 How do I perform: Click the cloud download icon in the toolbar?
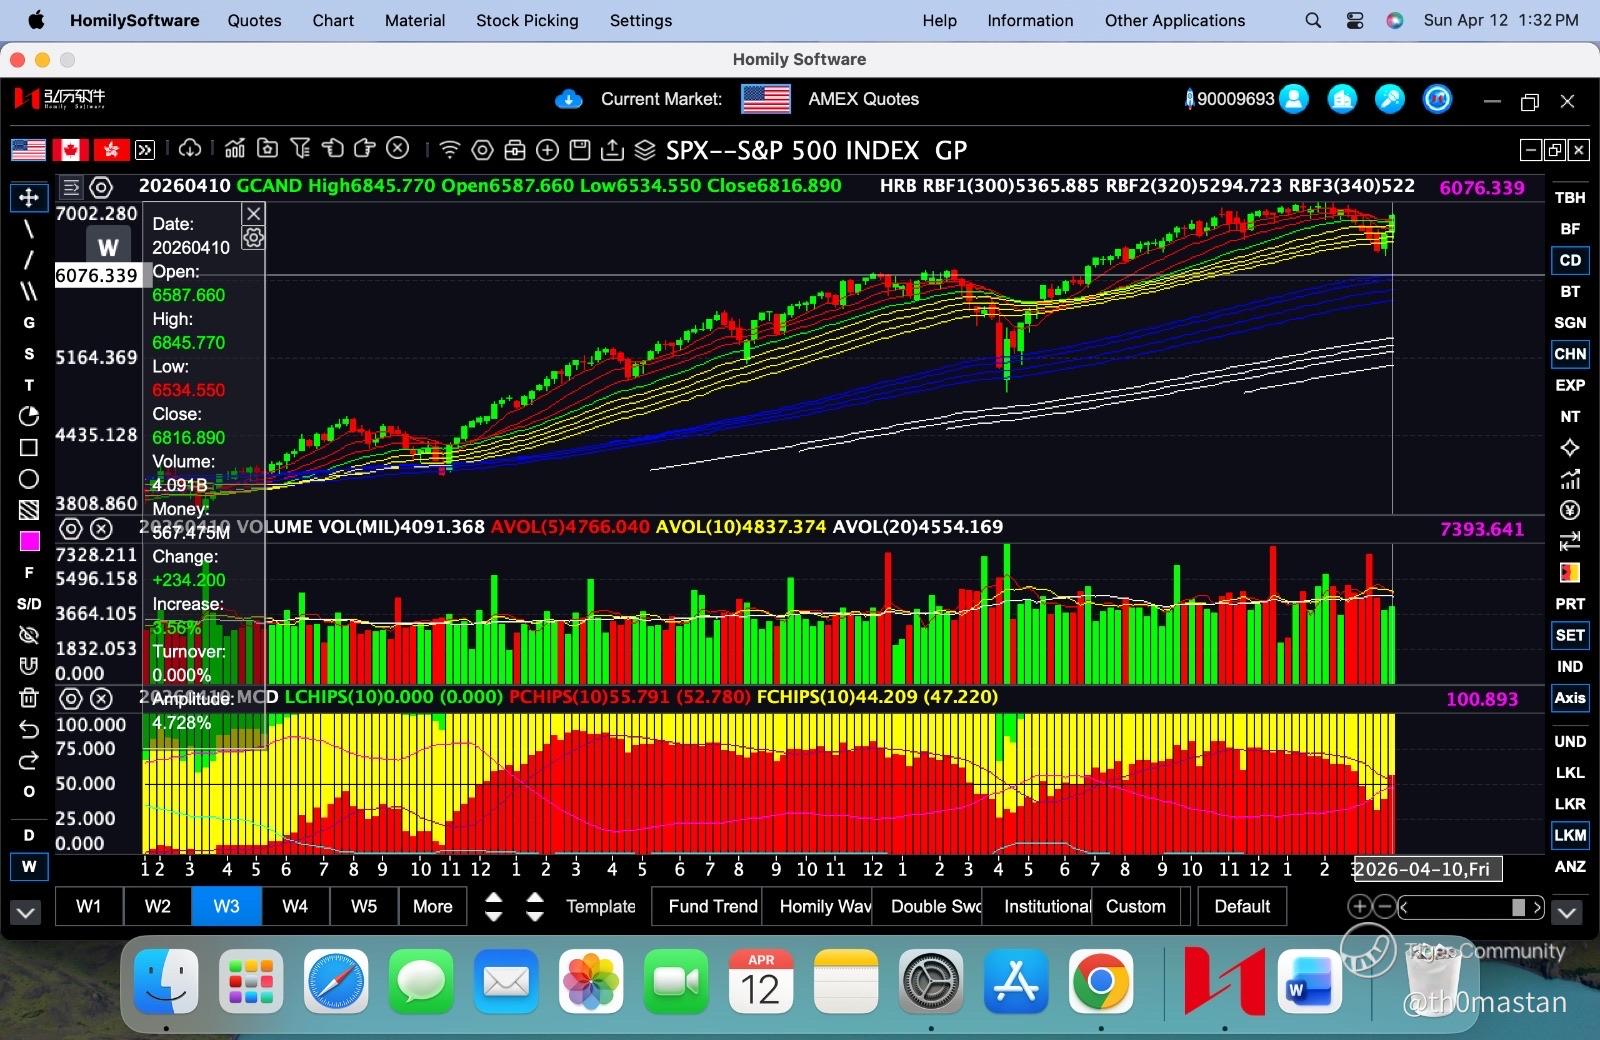click(x=190, y=149)
